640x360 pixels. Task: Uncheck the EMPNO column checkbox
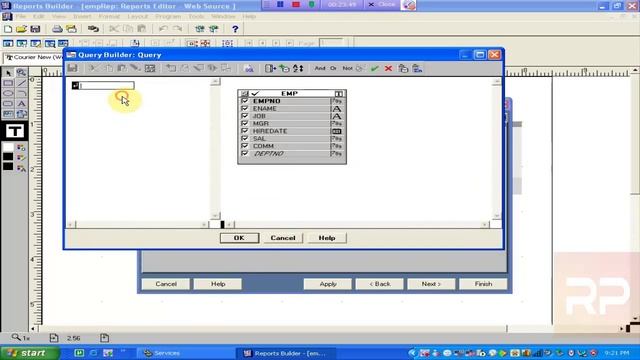click(245, 101)
